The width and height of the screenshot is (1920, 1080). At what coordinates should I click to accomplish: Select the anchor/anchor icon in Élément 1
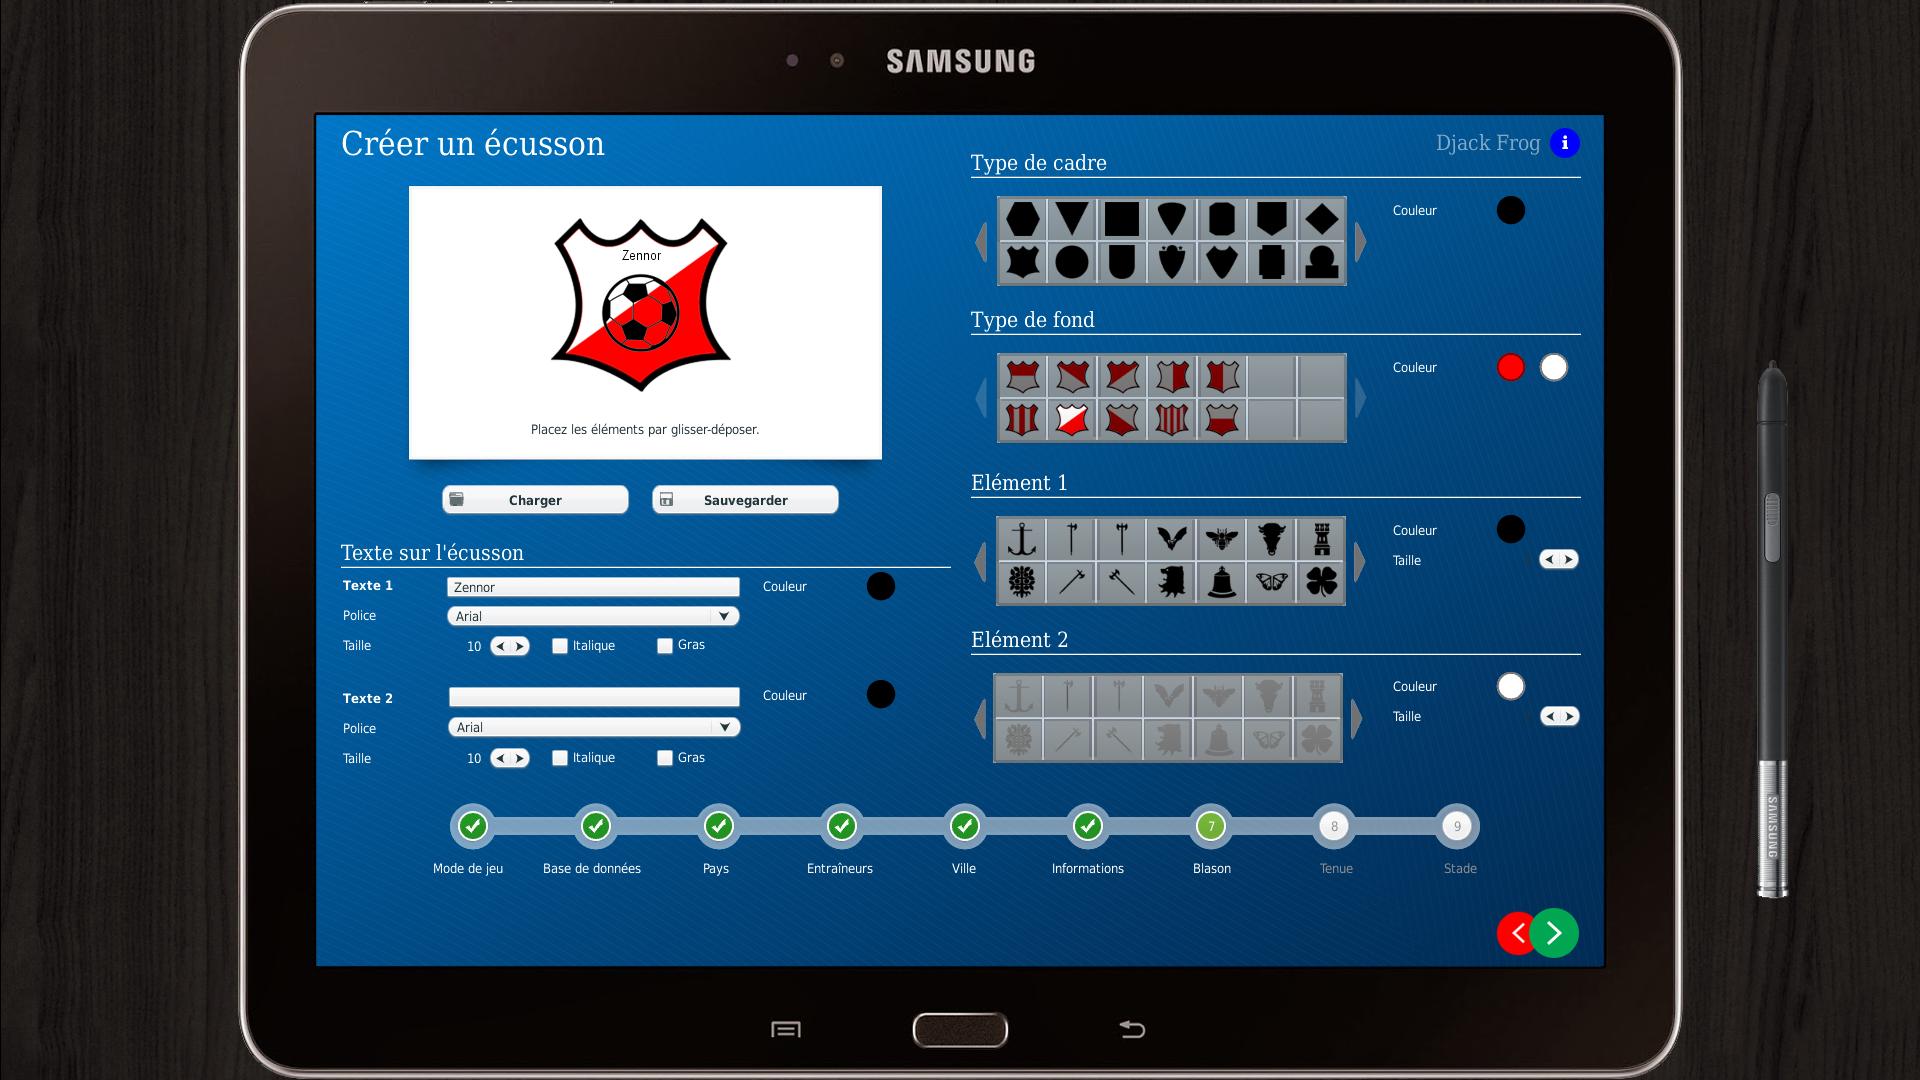click(1022, 539)
